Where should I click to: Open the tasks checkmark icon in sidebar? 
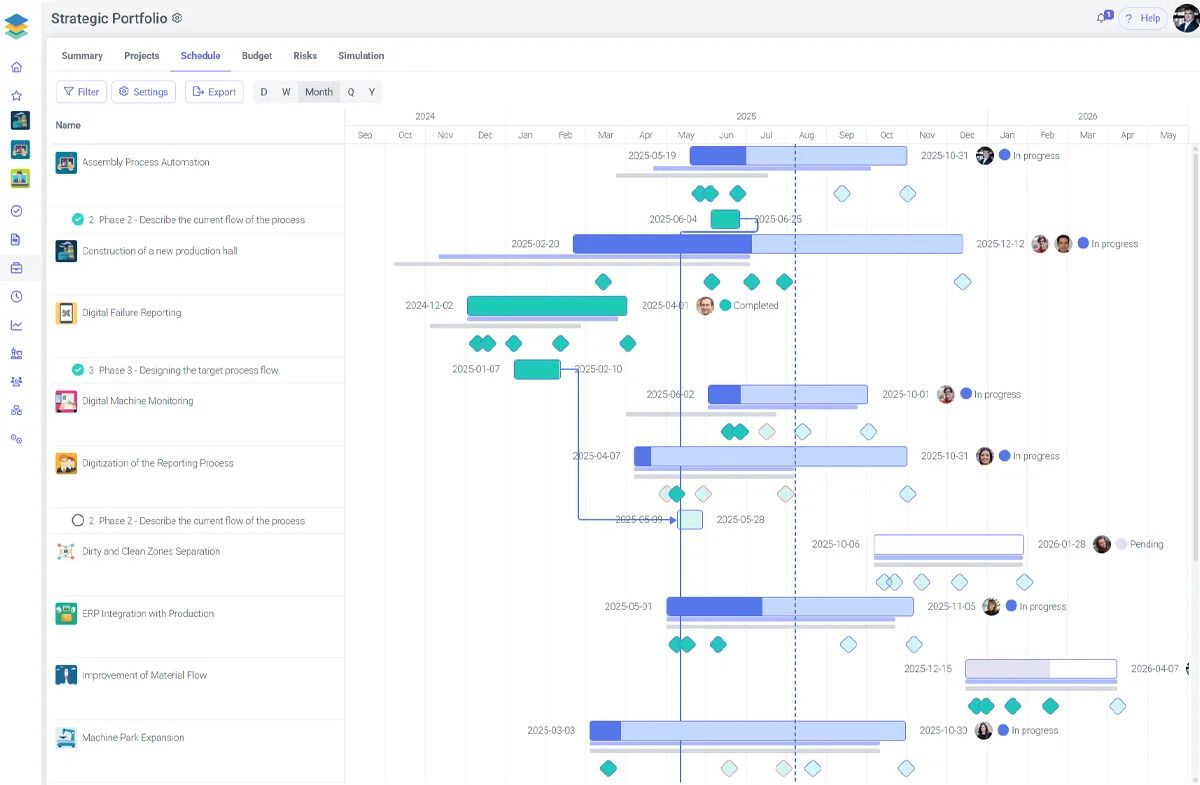point(16,211)
